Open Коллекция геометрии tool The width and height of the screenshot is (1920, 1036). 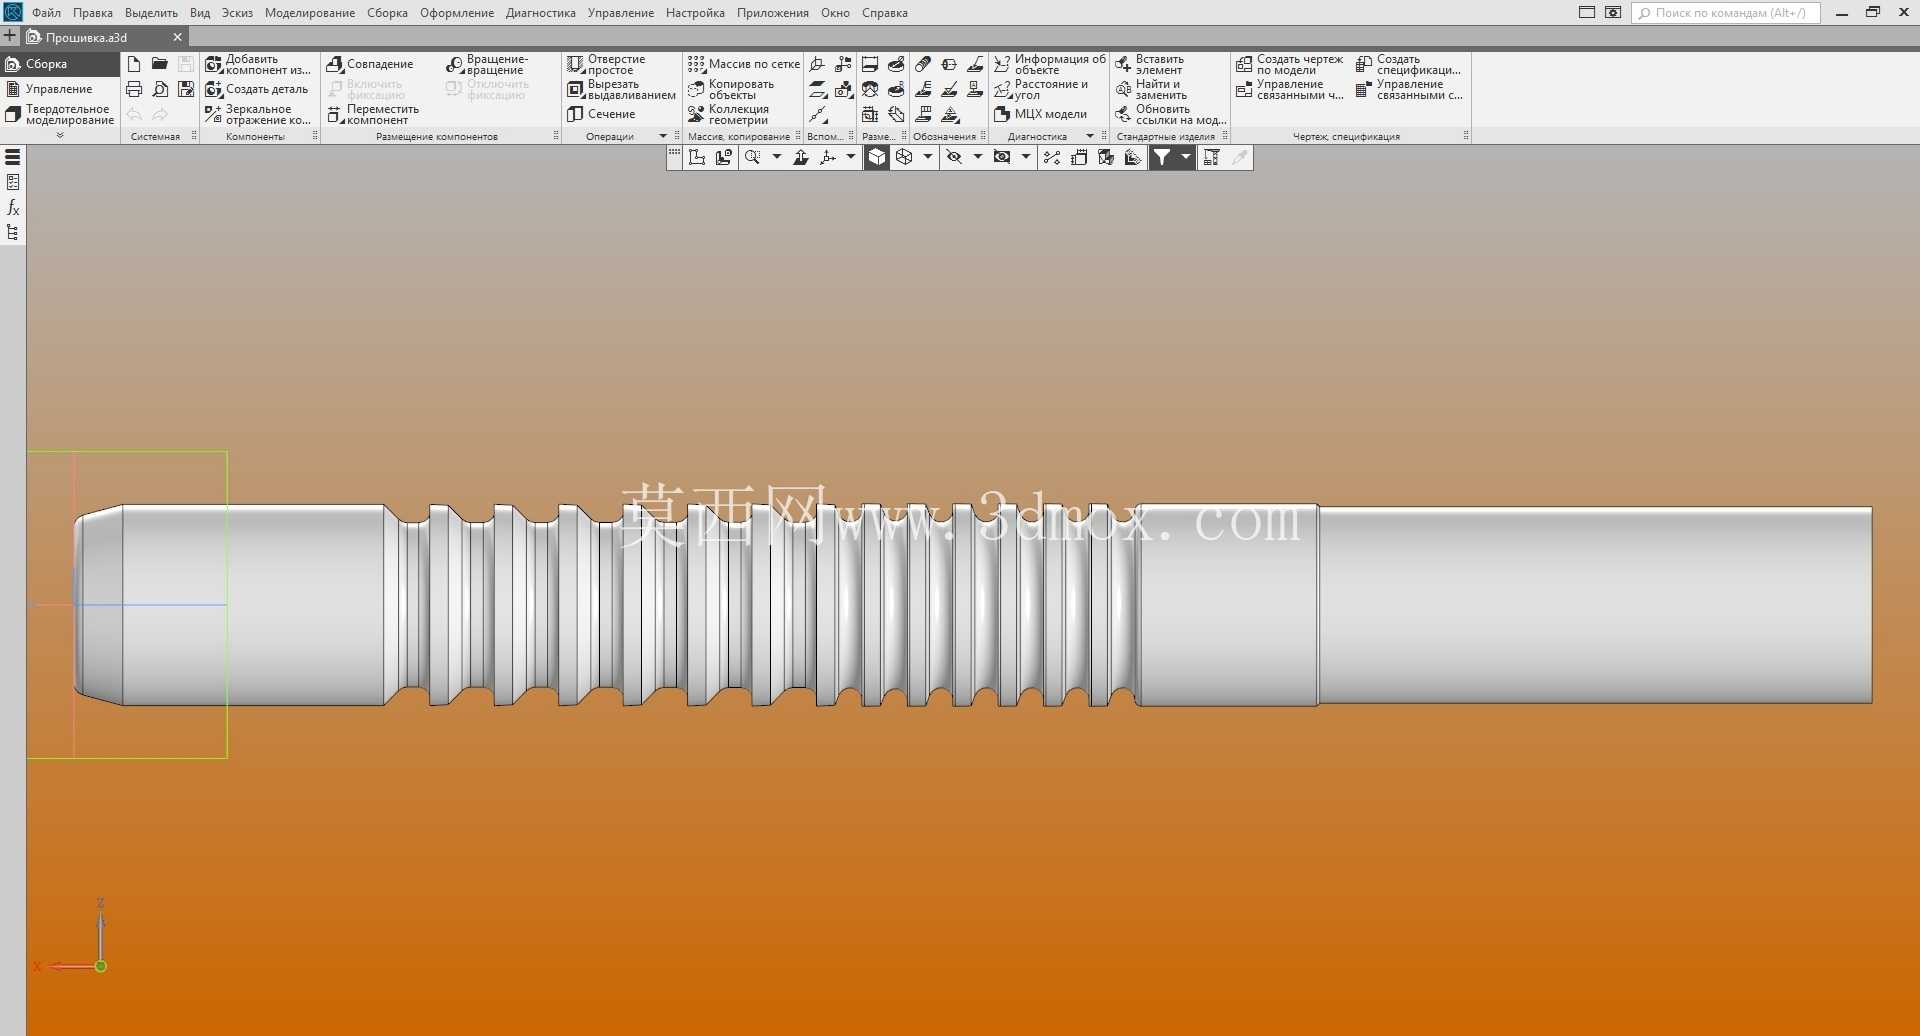(x=728, y=114)
